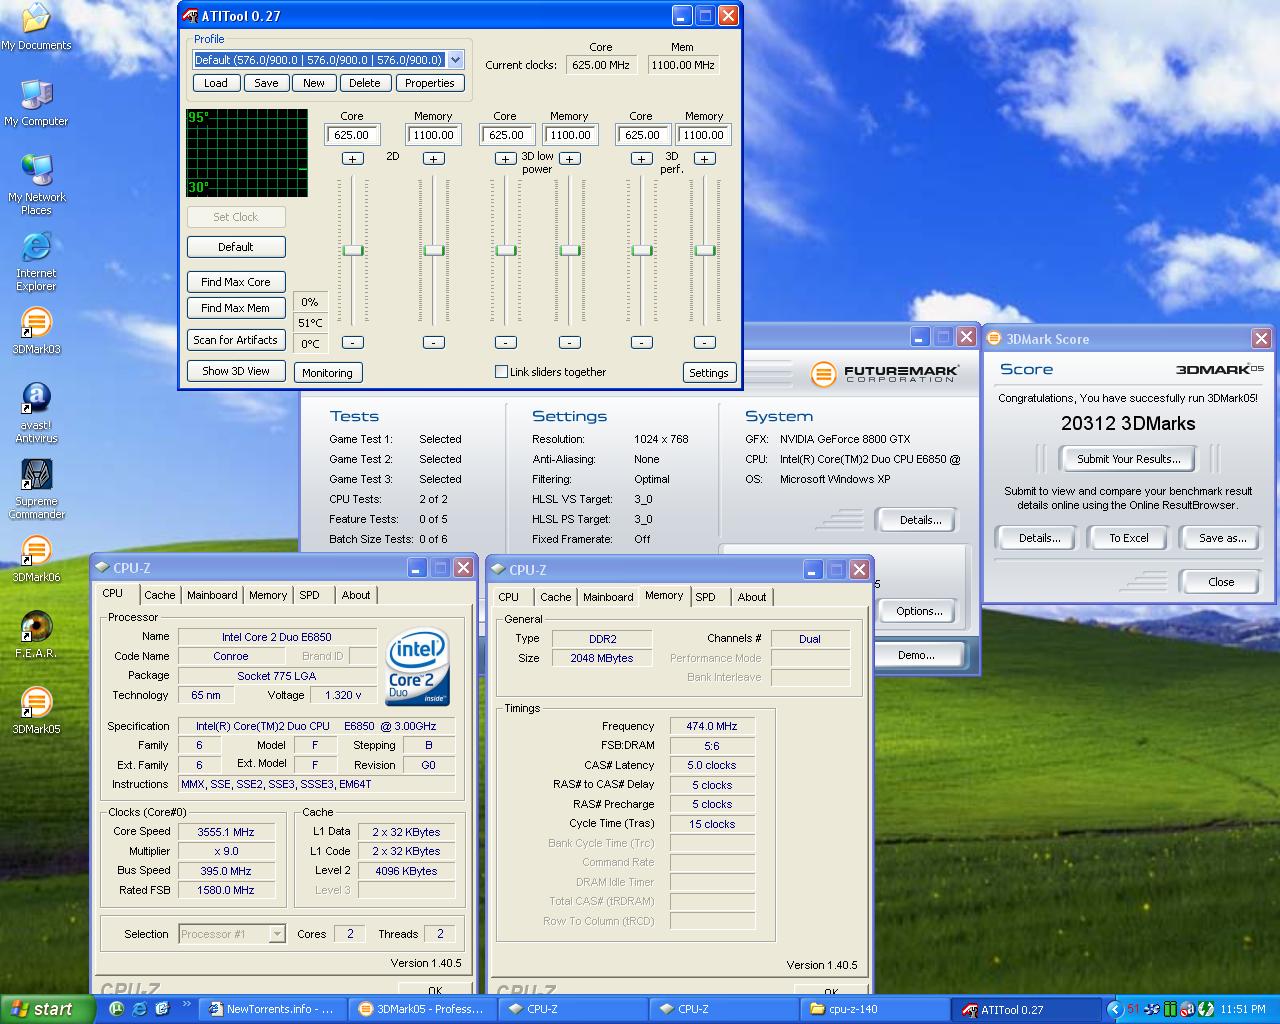Click the Monitoring button in ATITool
1280x1024 pixels.
pos(327,373)
